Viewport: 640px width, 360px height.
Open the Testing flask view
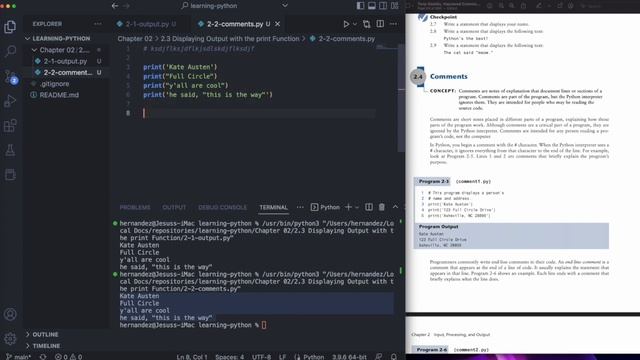(10, 150)
